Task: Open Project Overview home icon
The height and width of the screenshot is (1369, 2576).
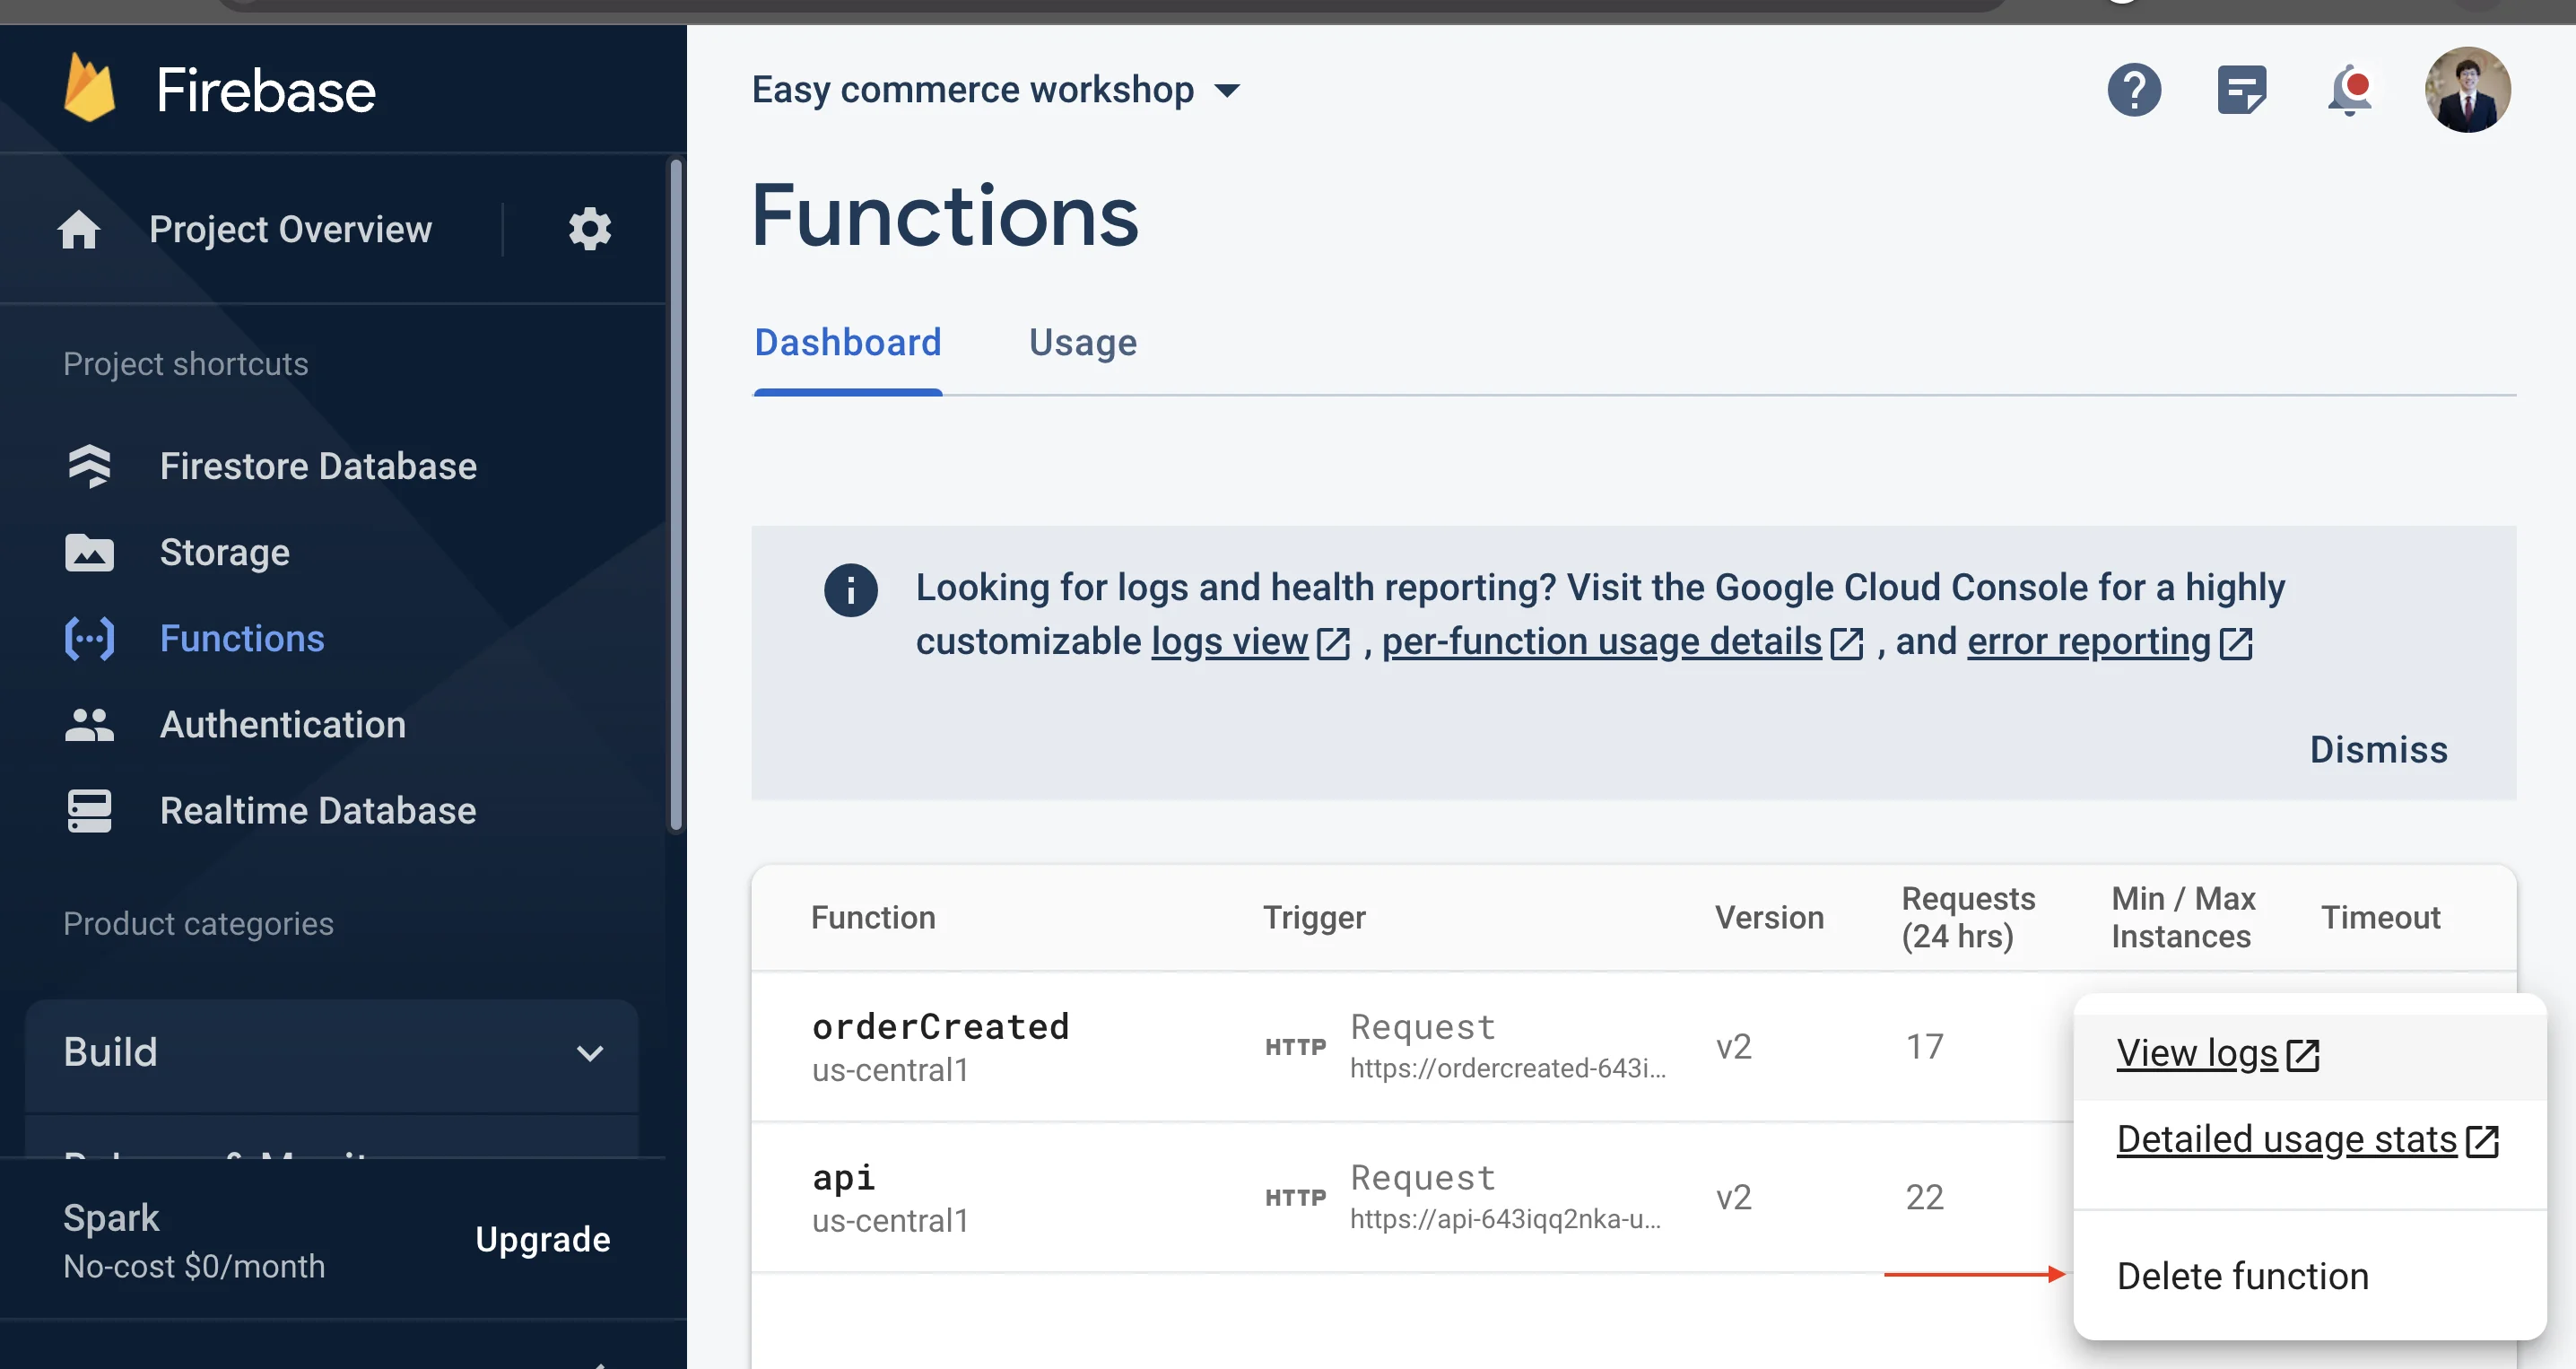Action: (79, 230)
